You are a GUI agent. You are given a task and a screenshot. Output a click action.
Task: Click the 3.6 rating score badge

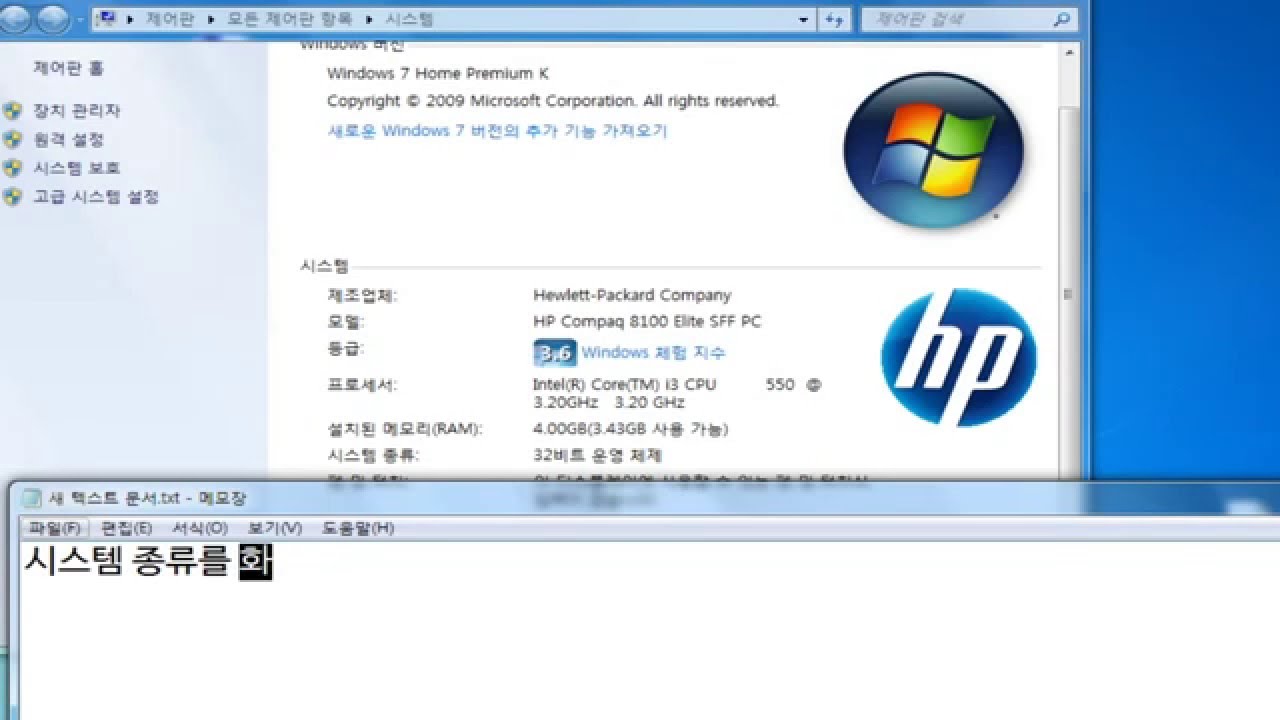[555, 353]
